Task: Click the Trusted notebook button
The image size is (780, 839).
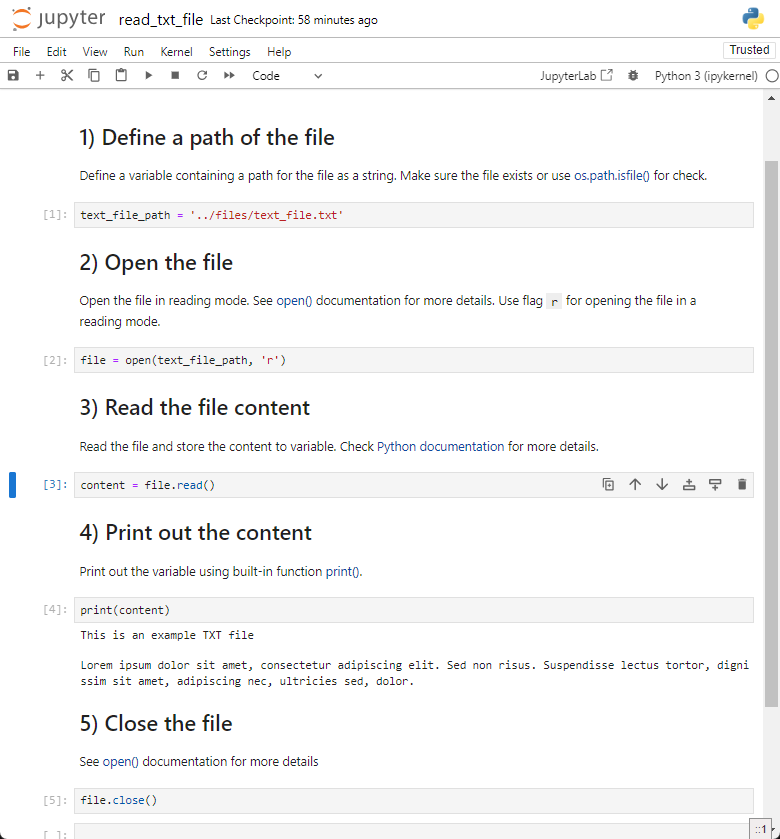Action: pyautogui.click(x=749, y=50)
